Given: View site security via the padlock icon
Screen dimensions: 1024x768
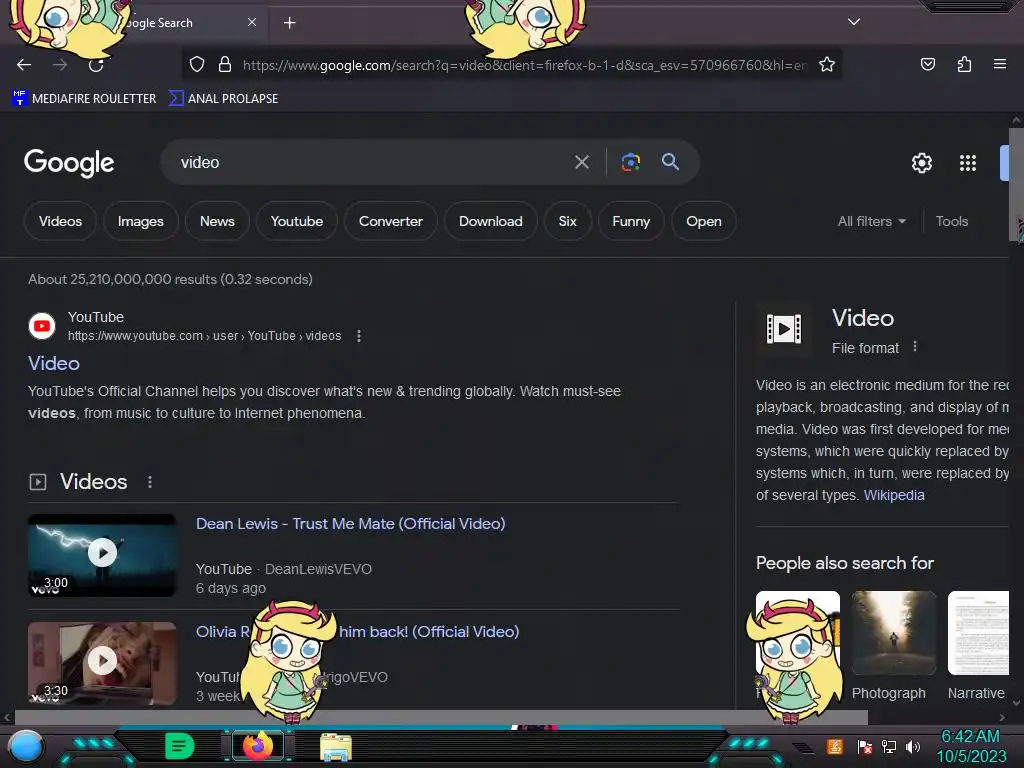Looking at the screenshot, I should [225, 64].
